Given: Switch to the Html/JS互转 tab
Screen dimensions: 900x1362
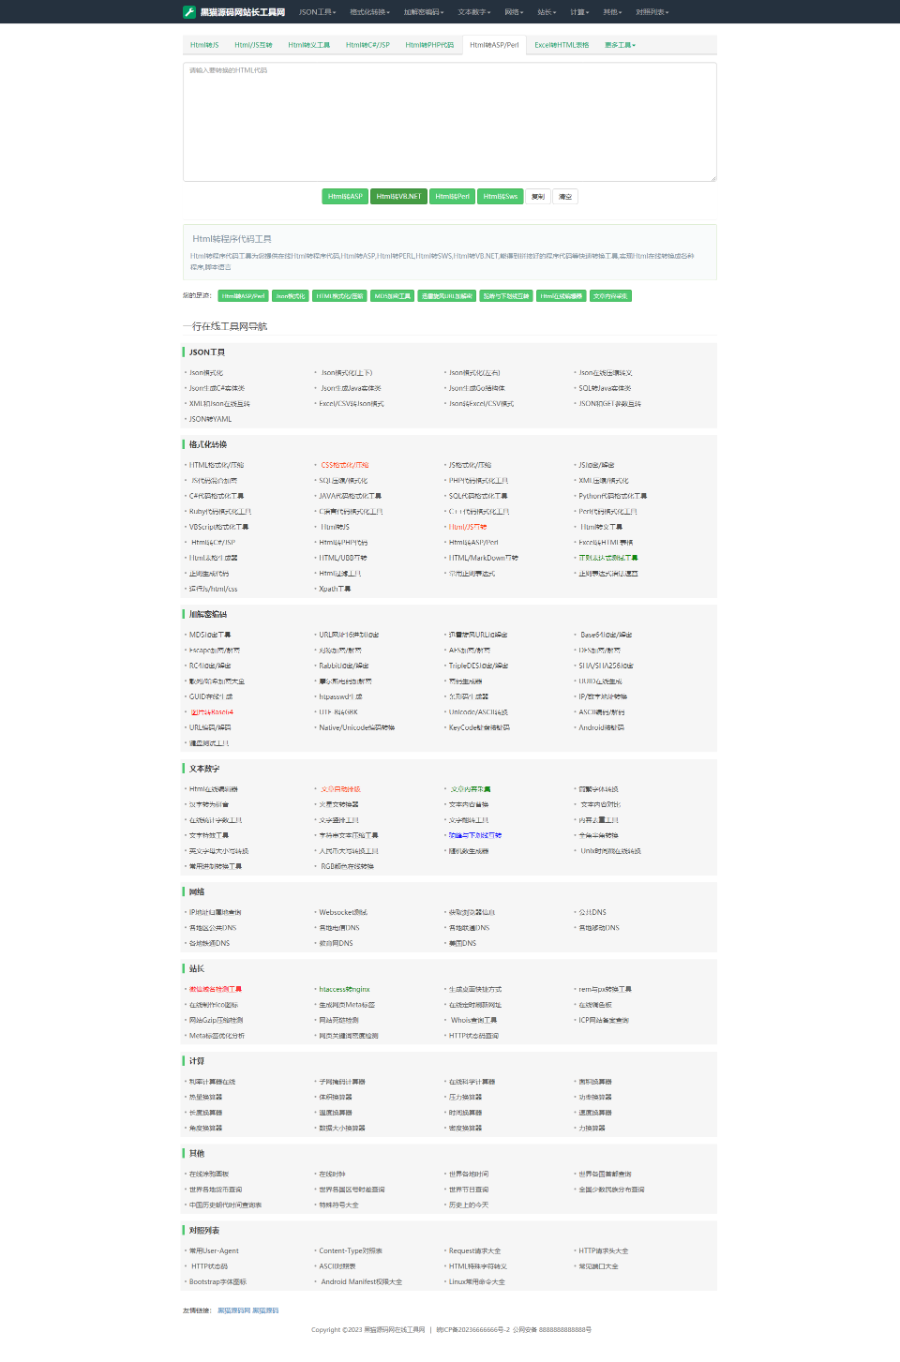Looking at the screenshot, I should click(x=253, y=45).
